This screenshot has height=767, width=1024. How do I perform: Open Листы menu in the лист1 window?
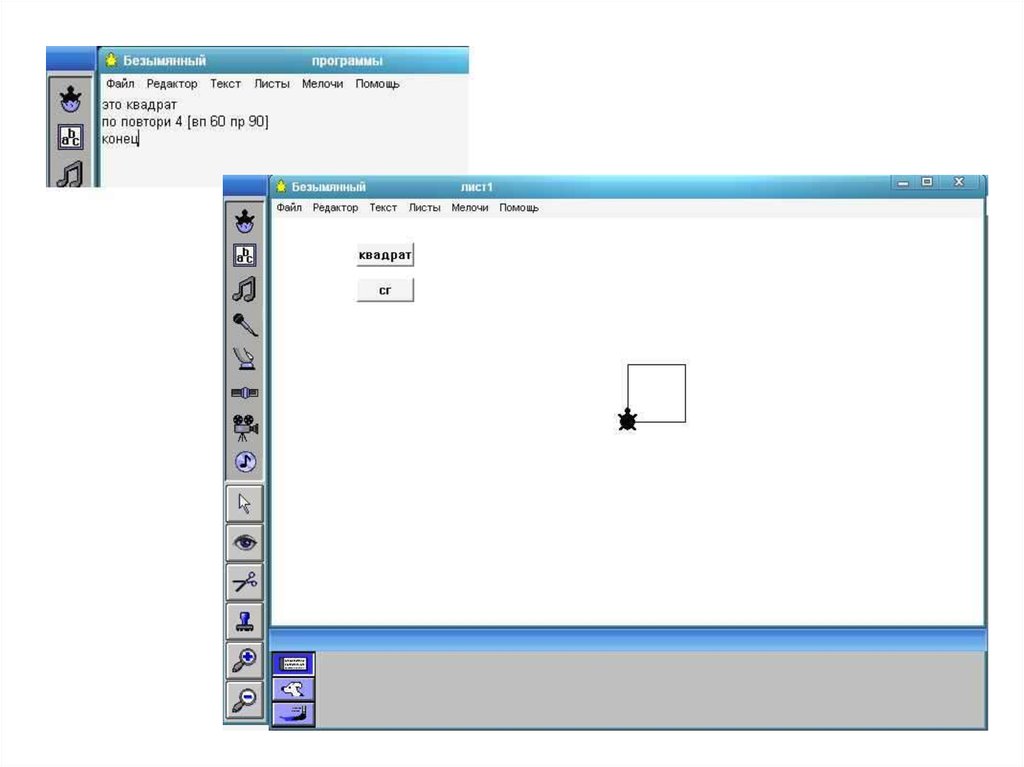click(x=424, y=208)
